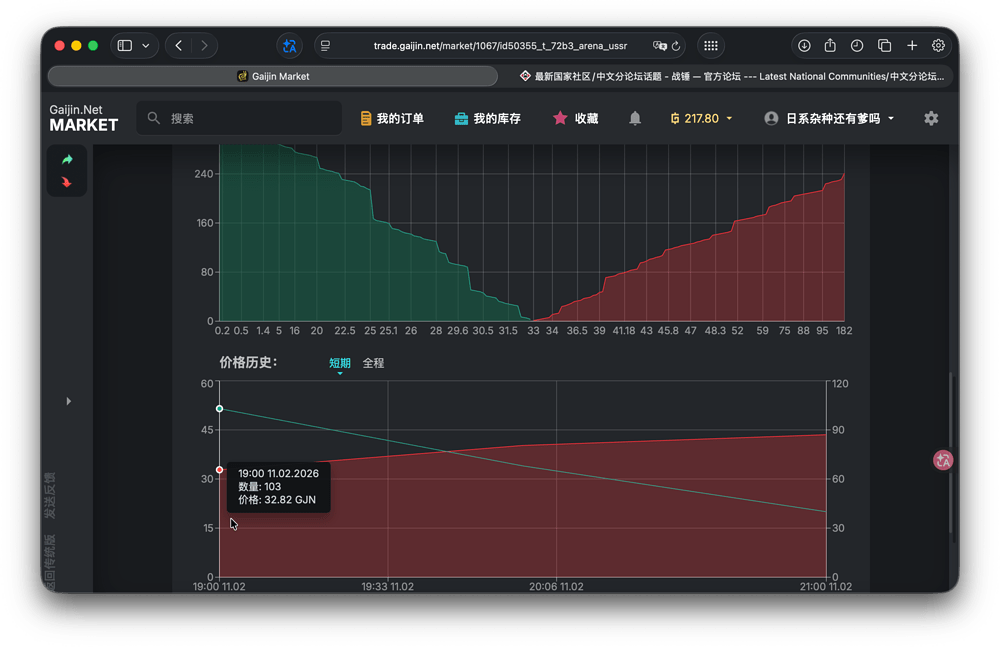Select the 短期 price history tab
Screen dimensions: 1000x647
click(x=340, y=363)
